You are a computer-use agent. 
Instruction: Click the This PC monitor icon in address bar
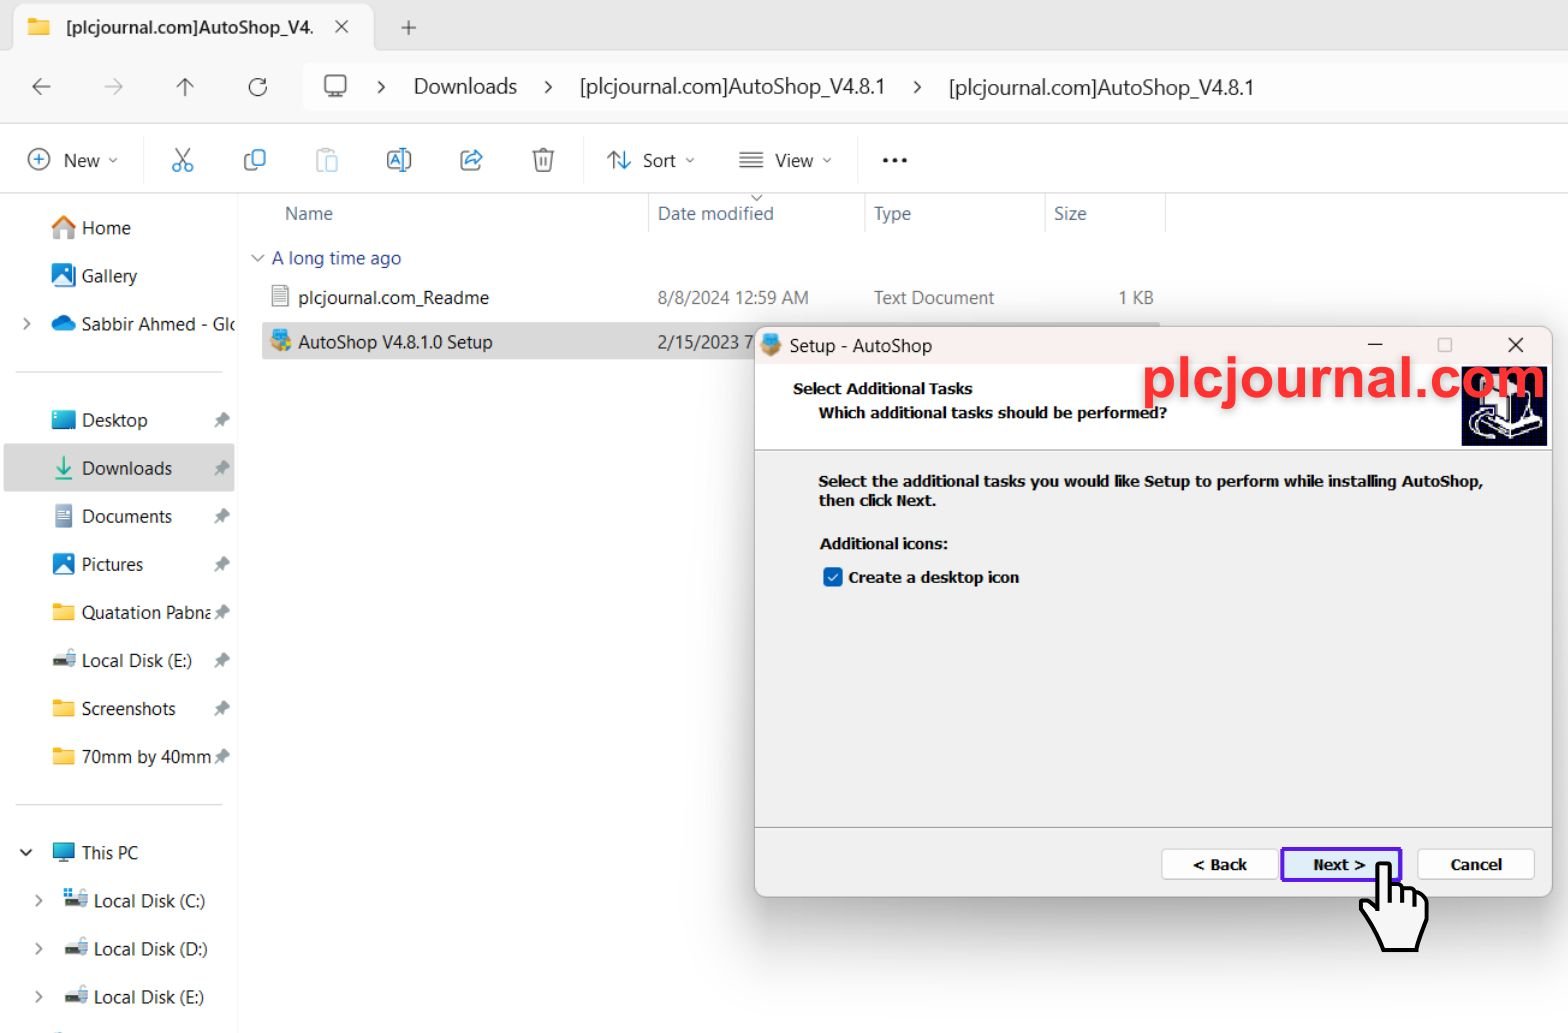click(x=335, y=87)
